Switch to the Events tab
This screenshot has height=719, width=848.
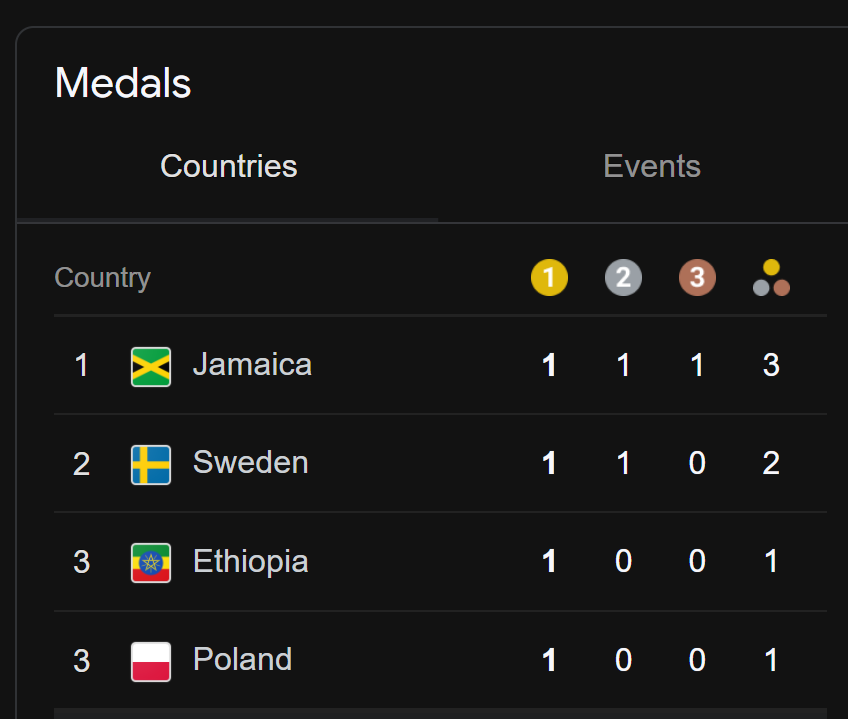click(x=652, y=166)
